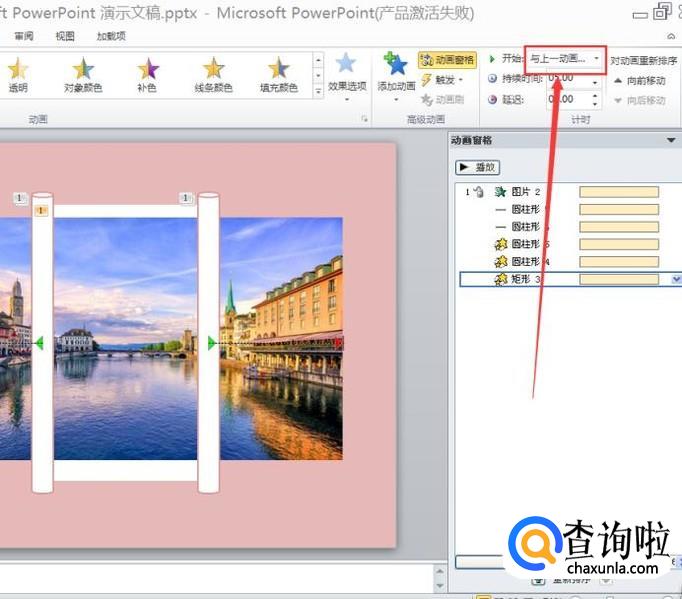Open the 添加动画 add animation menu
Image resolution: width=682 pixels, height=599 pixels.
click(396, 77)
